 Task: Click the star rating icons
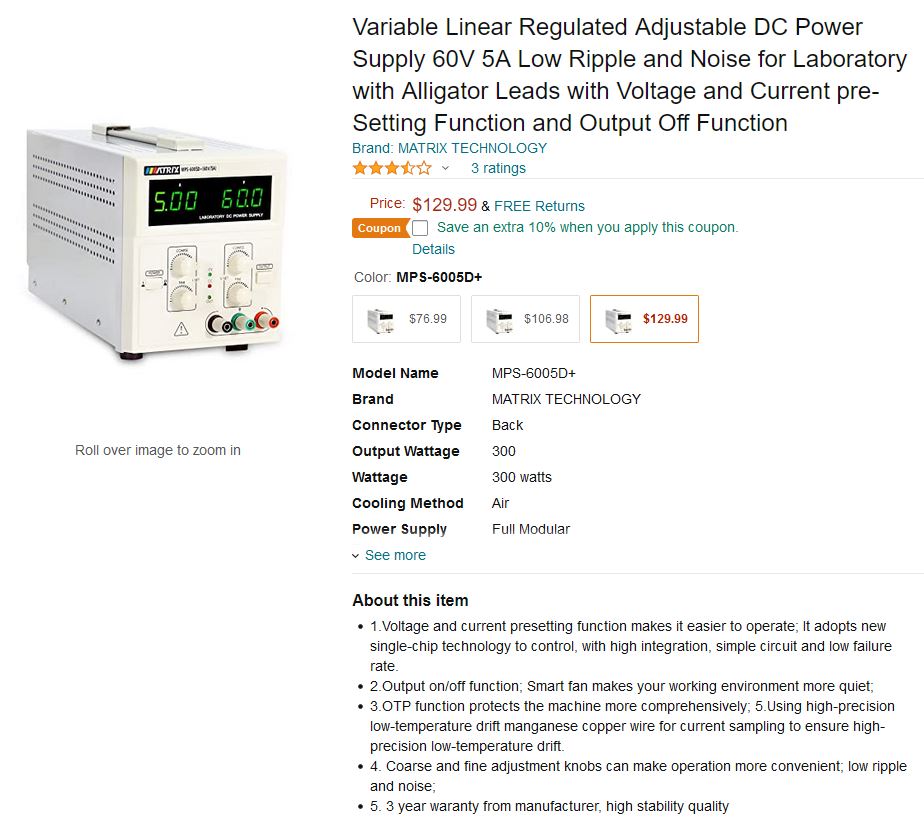pyautogui.click(x=392, y=168)
